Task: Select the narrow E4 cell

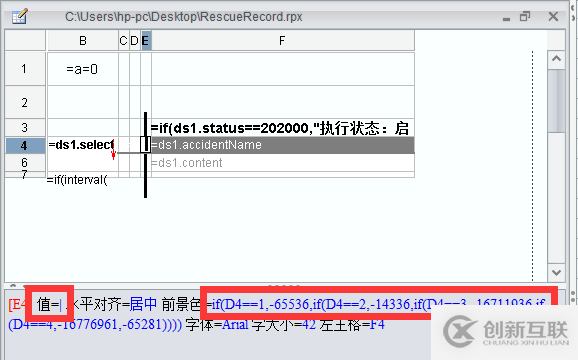Action: point(145,144)
